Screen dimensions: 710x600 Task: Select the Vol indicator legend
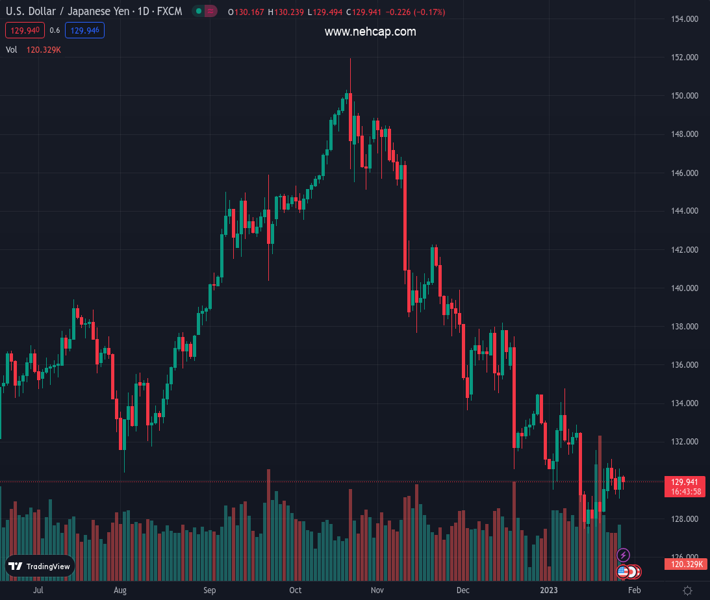click(11, 49)
